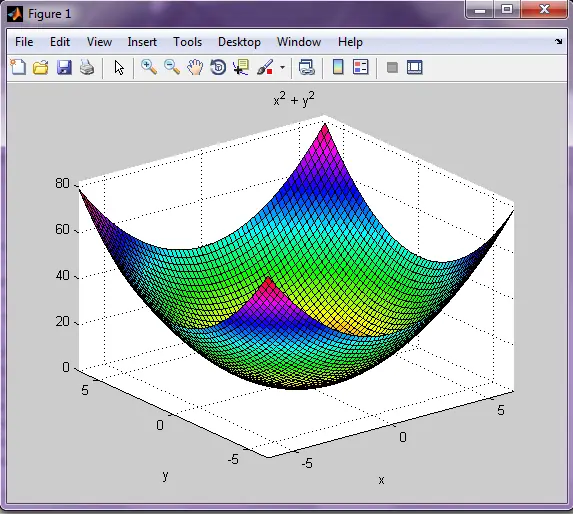The height and width of the screenshot is (514, 573).
Task: Print the figure using the printer icon
Action: tap(87, 68)
